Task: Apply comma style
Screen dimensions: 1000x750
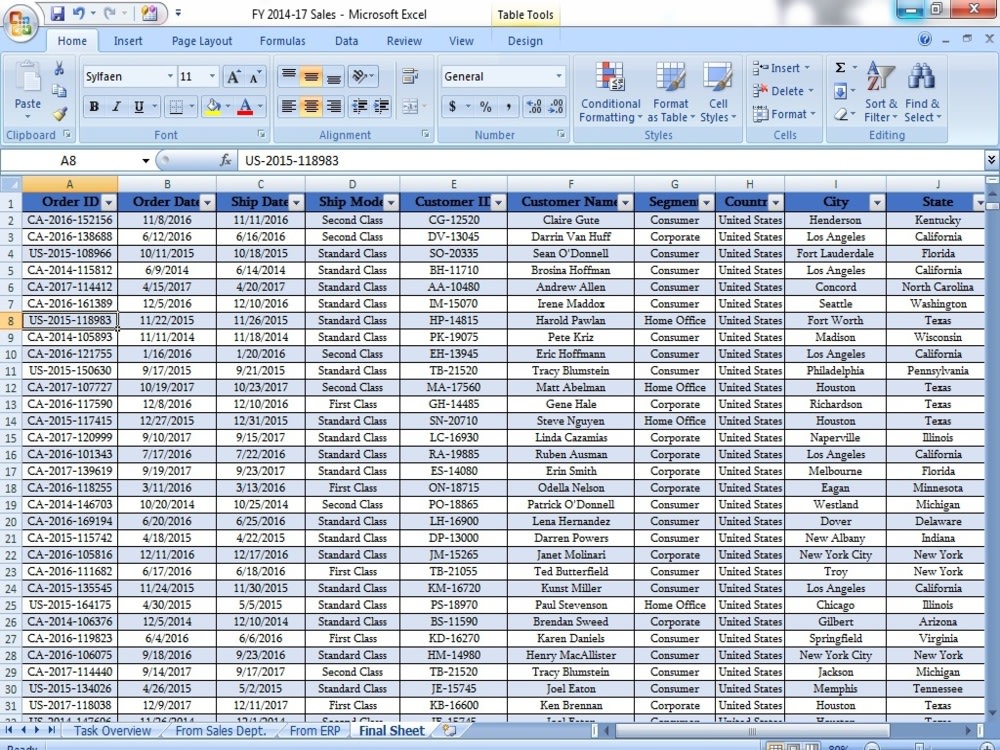Action: point(508,107)
